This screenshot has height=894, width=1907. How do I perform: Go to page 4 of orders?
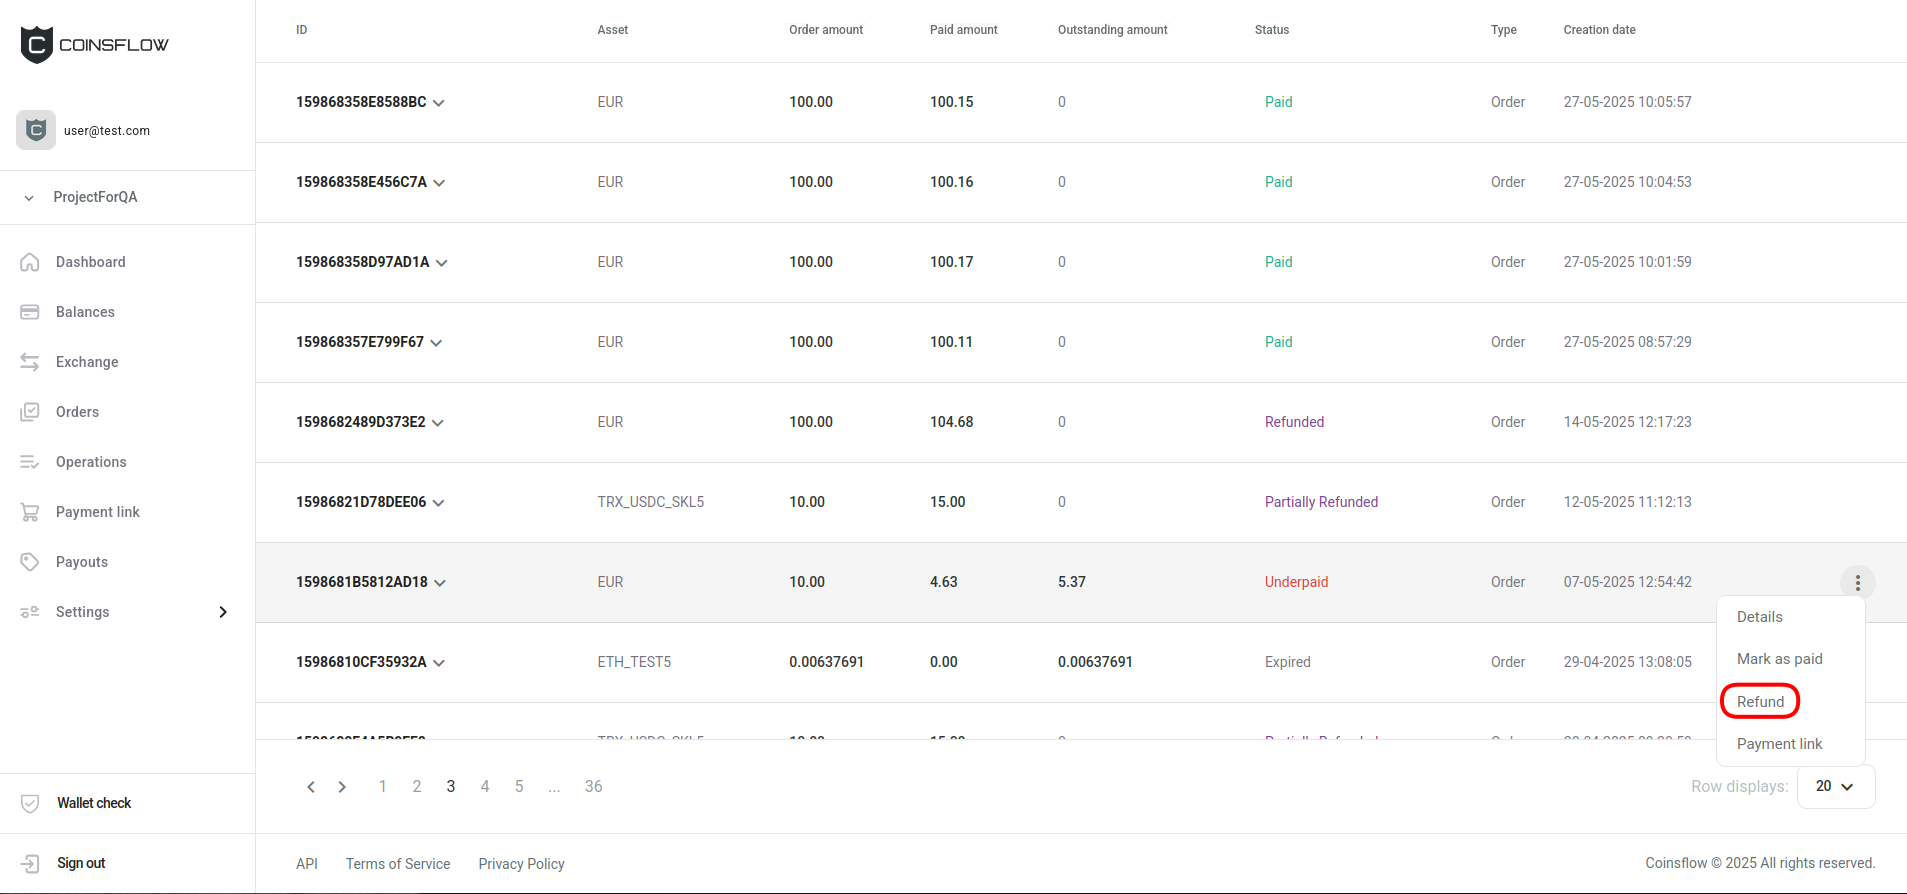point(485,786)
